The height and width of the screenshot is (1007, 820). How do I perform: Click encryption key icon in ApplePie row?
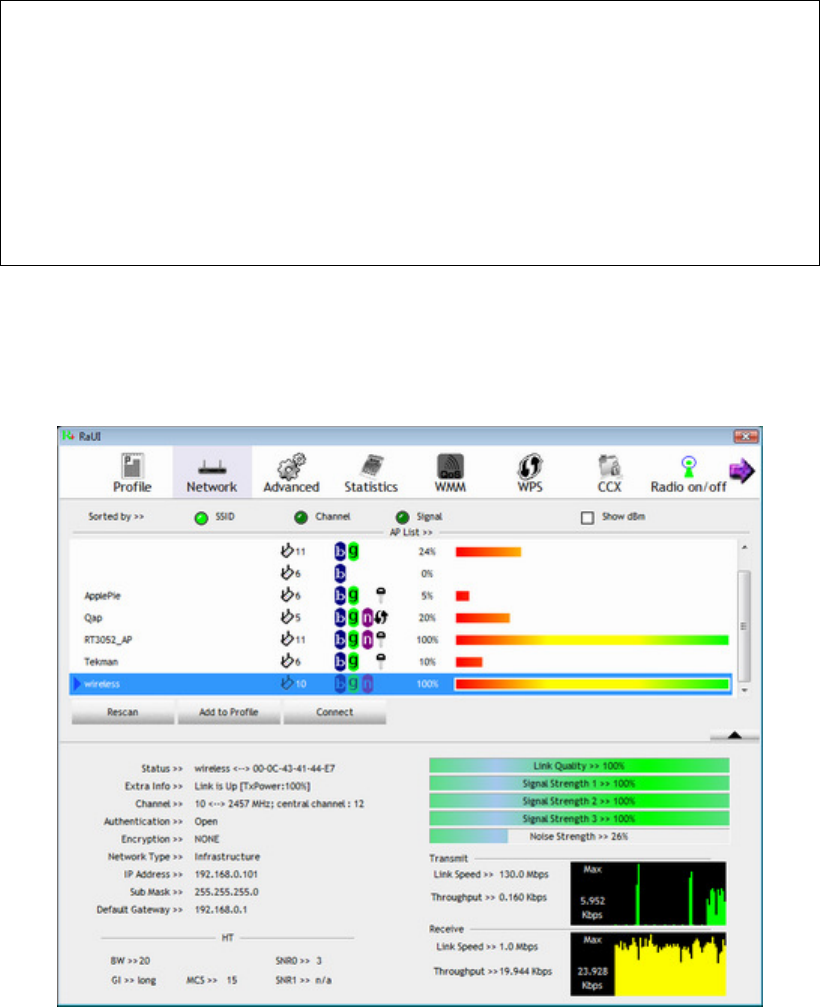pyautogui.click(x=381, y=595)
